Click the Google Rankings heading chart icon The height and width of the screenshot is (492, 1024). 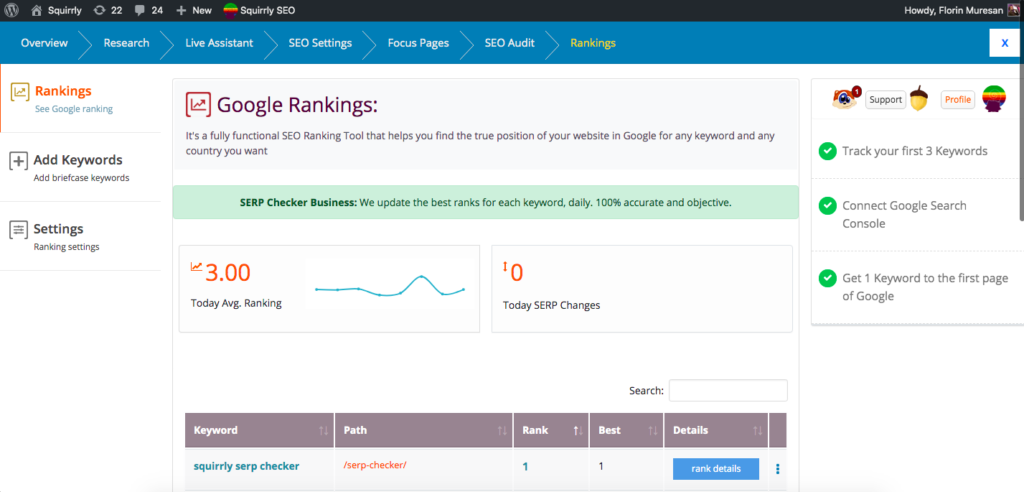199,105
